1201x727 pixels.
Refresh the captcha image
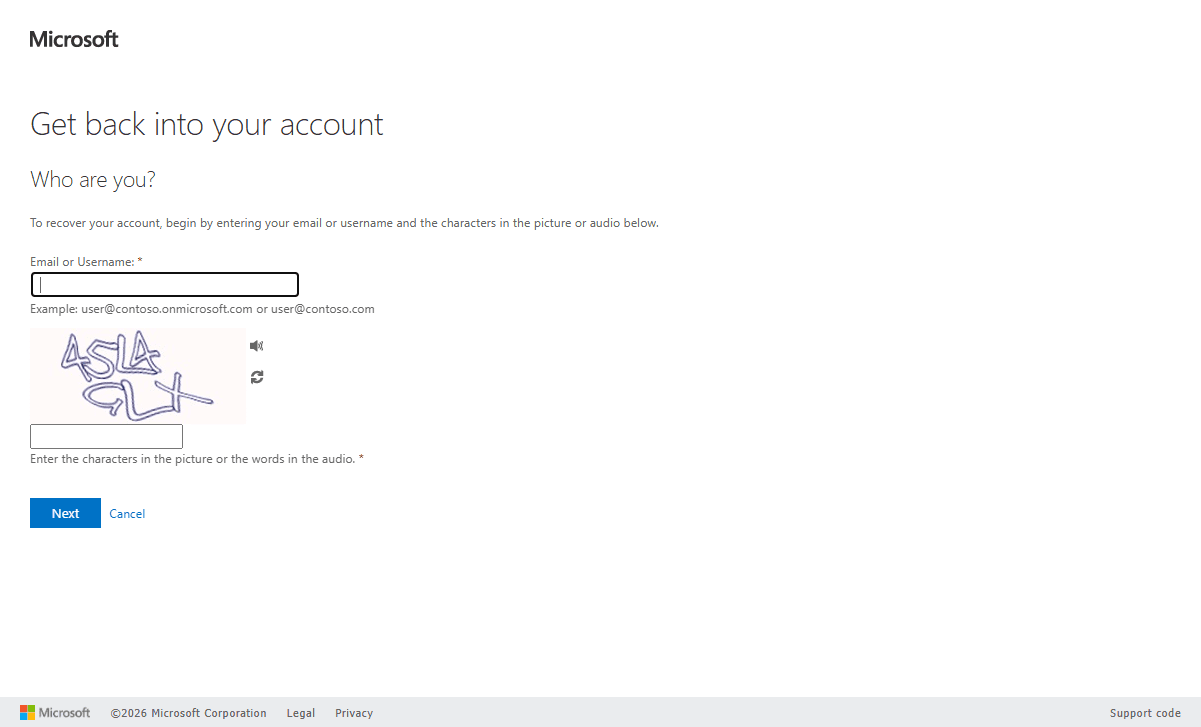pyautogui.click(x=257, y=377)
